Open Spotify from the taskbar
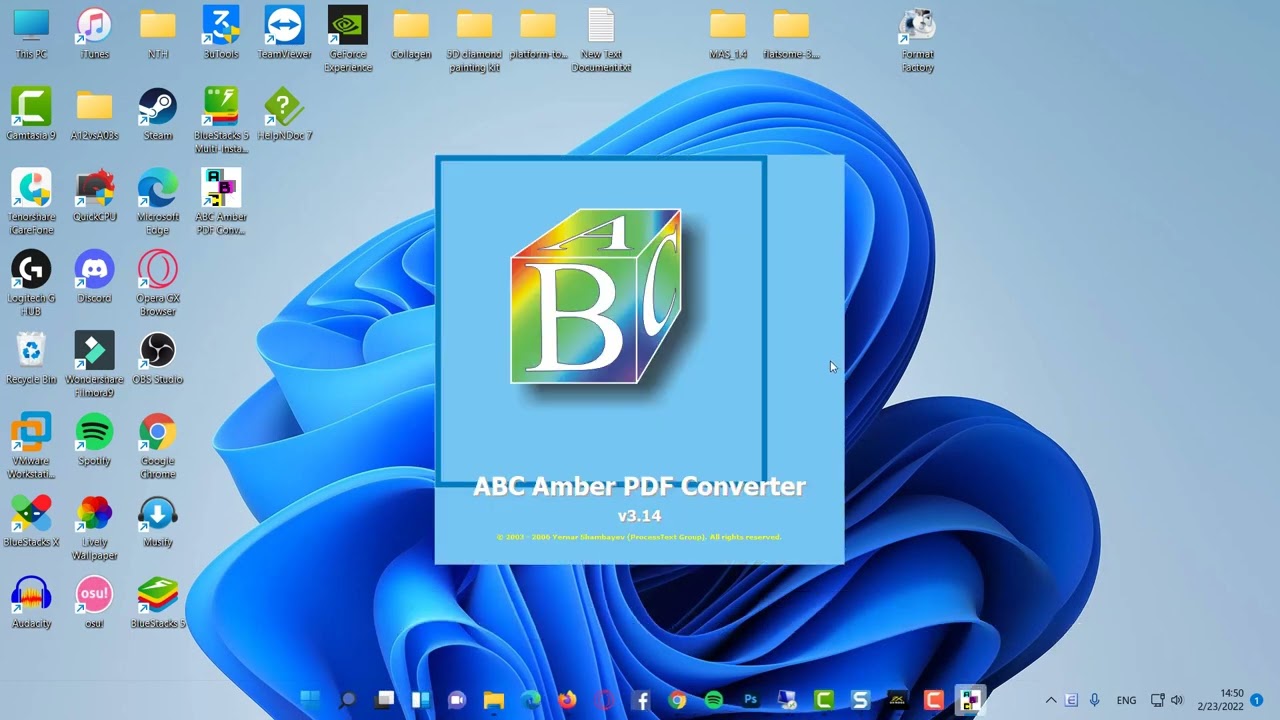This screenshot has width=1280, height=720. (714, 700)
